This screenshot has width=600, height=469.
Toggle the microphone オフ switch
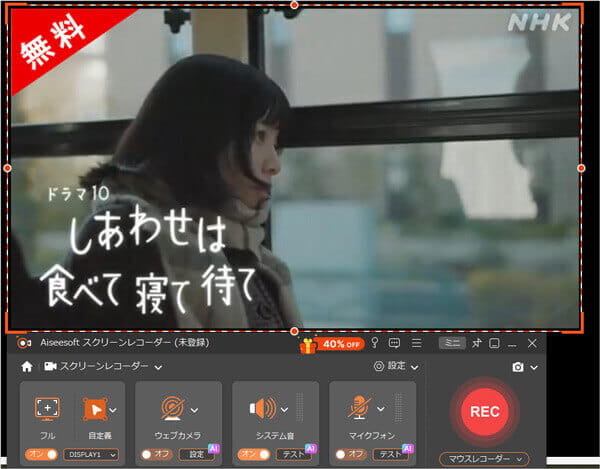click(x=351, y=454)
